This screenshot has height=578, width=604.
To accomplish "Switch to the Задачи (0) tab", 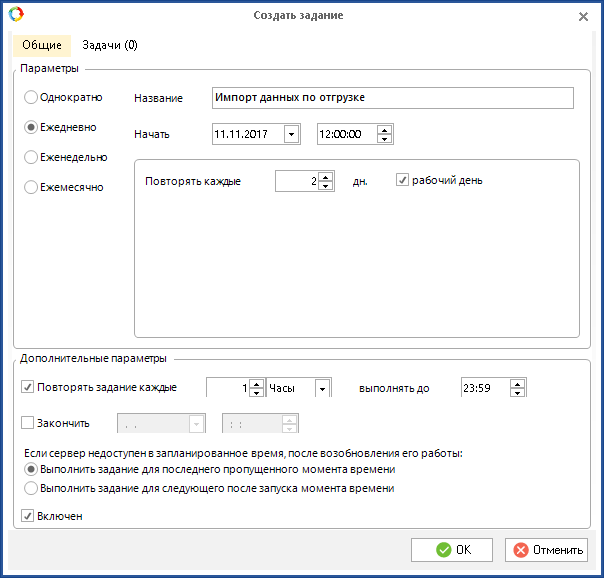I will tap(110, 45).
